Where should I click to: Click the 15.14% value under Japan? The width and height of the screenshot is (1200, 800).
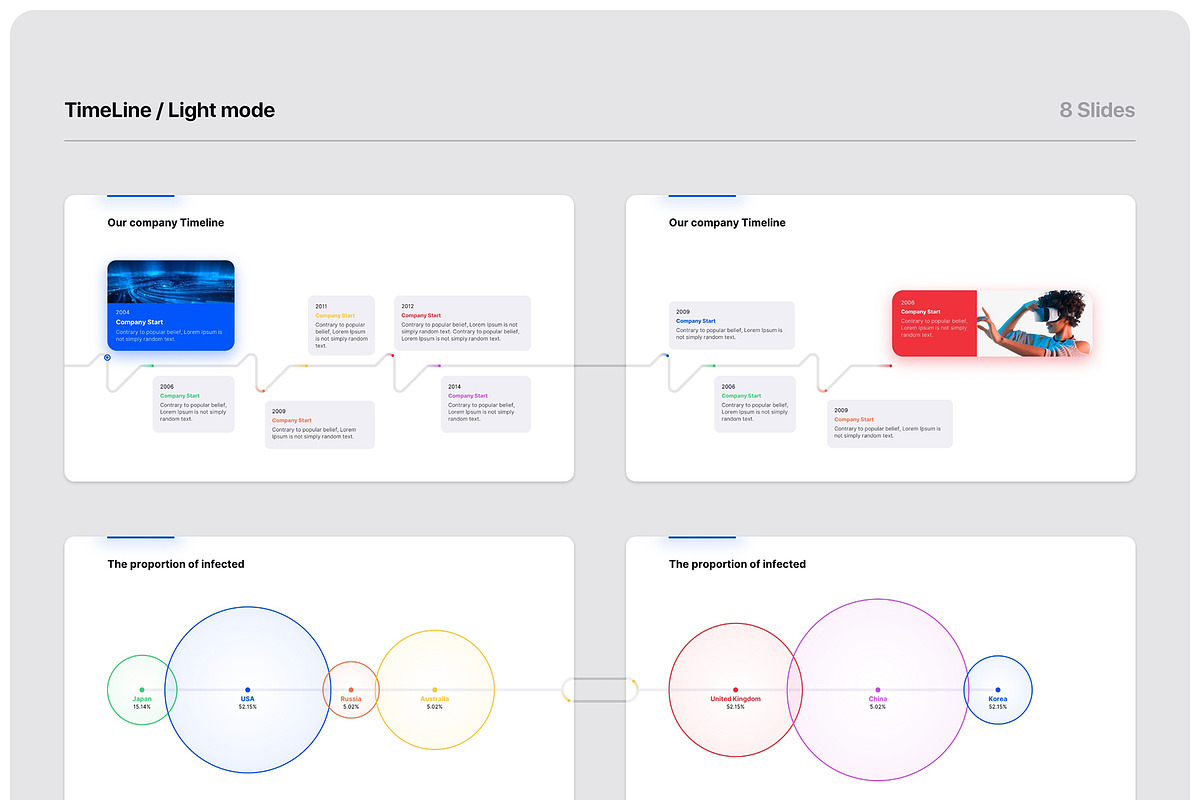point(142,707)
